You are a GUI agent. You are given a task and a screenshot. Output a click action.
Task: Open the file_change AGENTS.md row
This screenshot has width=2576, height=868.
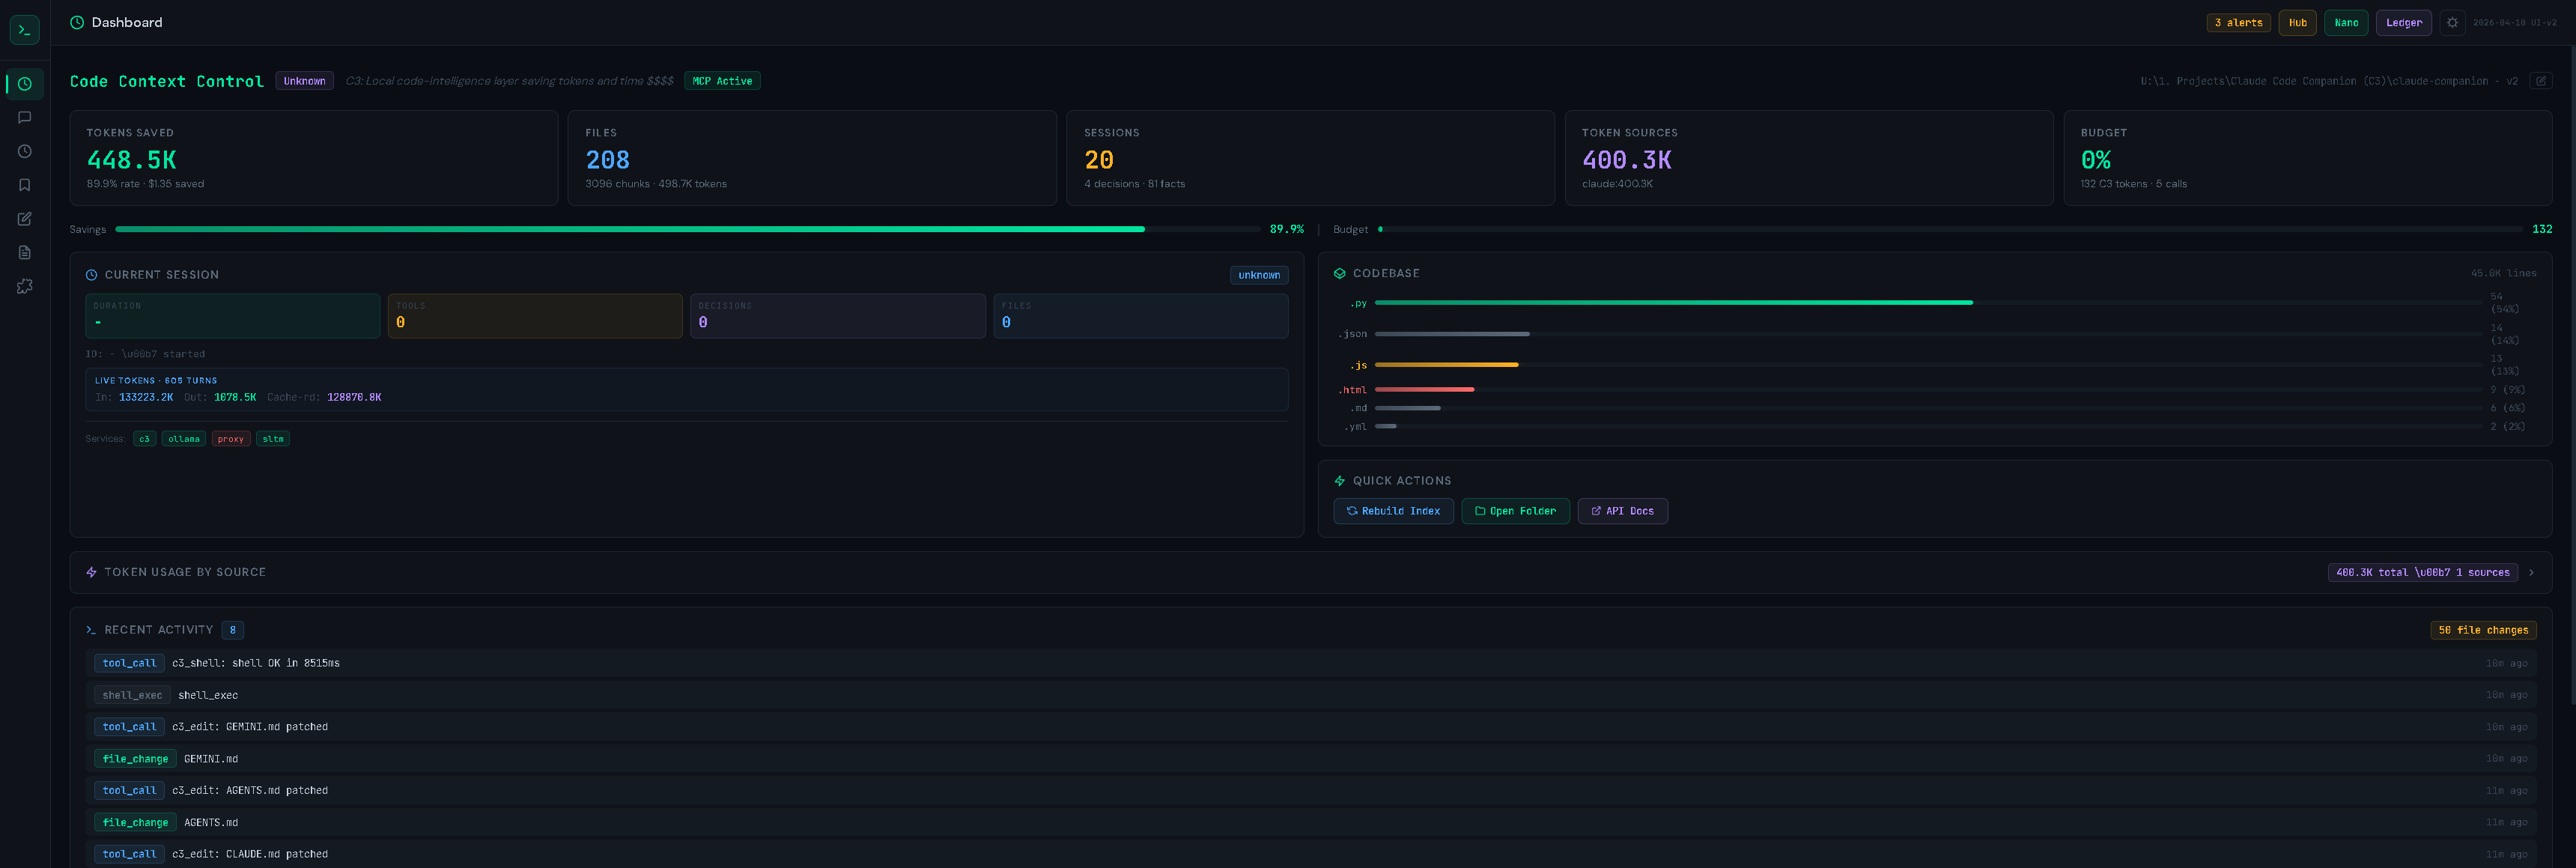pyautogui.click(x=1311, y=823)
